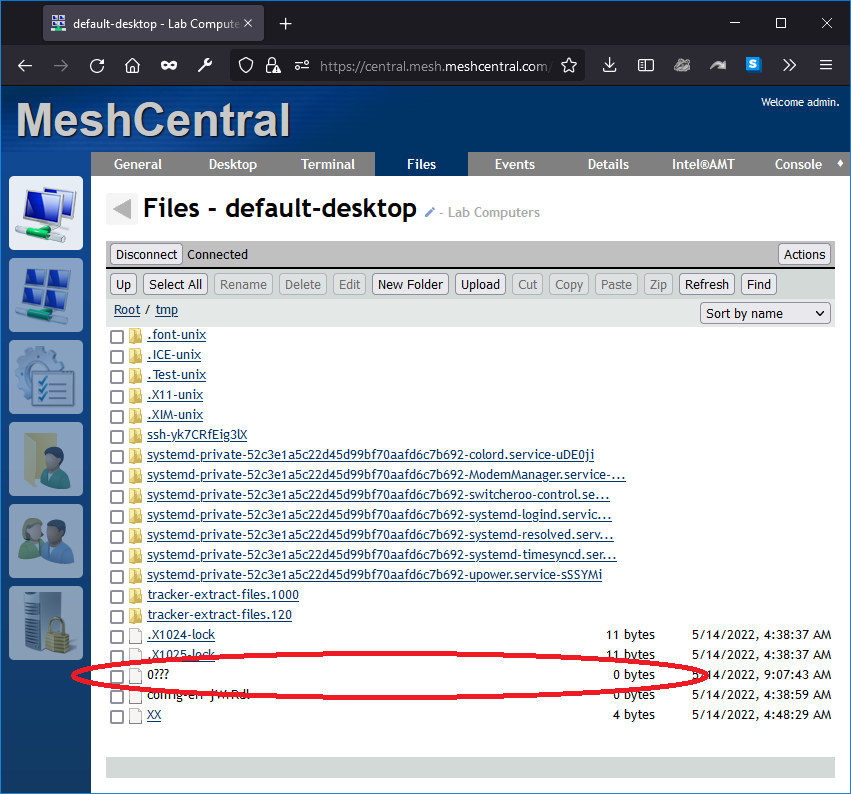Open the Firefox downloads icon
Screen dimensions: 851x794
point(610,65)
